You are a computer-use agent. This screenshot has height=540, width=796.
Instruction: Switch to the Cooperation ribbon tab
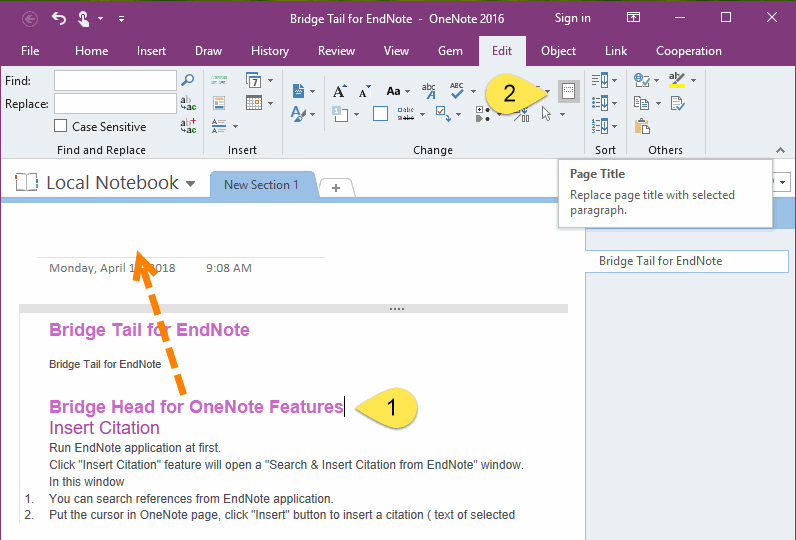[x=688, y=51]
